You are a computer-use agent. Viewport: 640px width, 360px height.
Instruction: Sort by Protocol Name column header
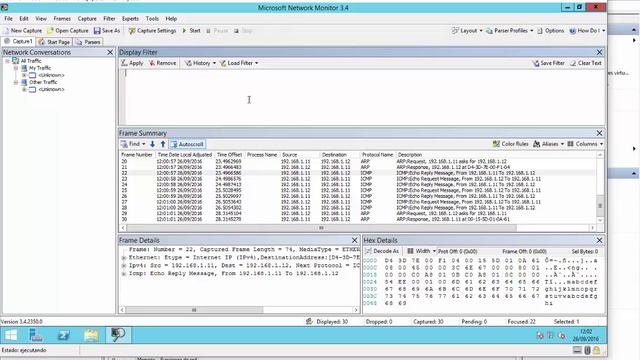pyautogui.click(x=377, y=155)
